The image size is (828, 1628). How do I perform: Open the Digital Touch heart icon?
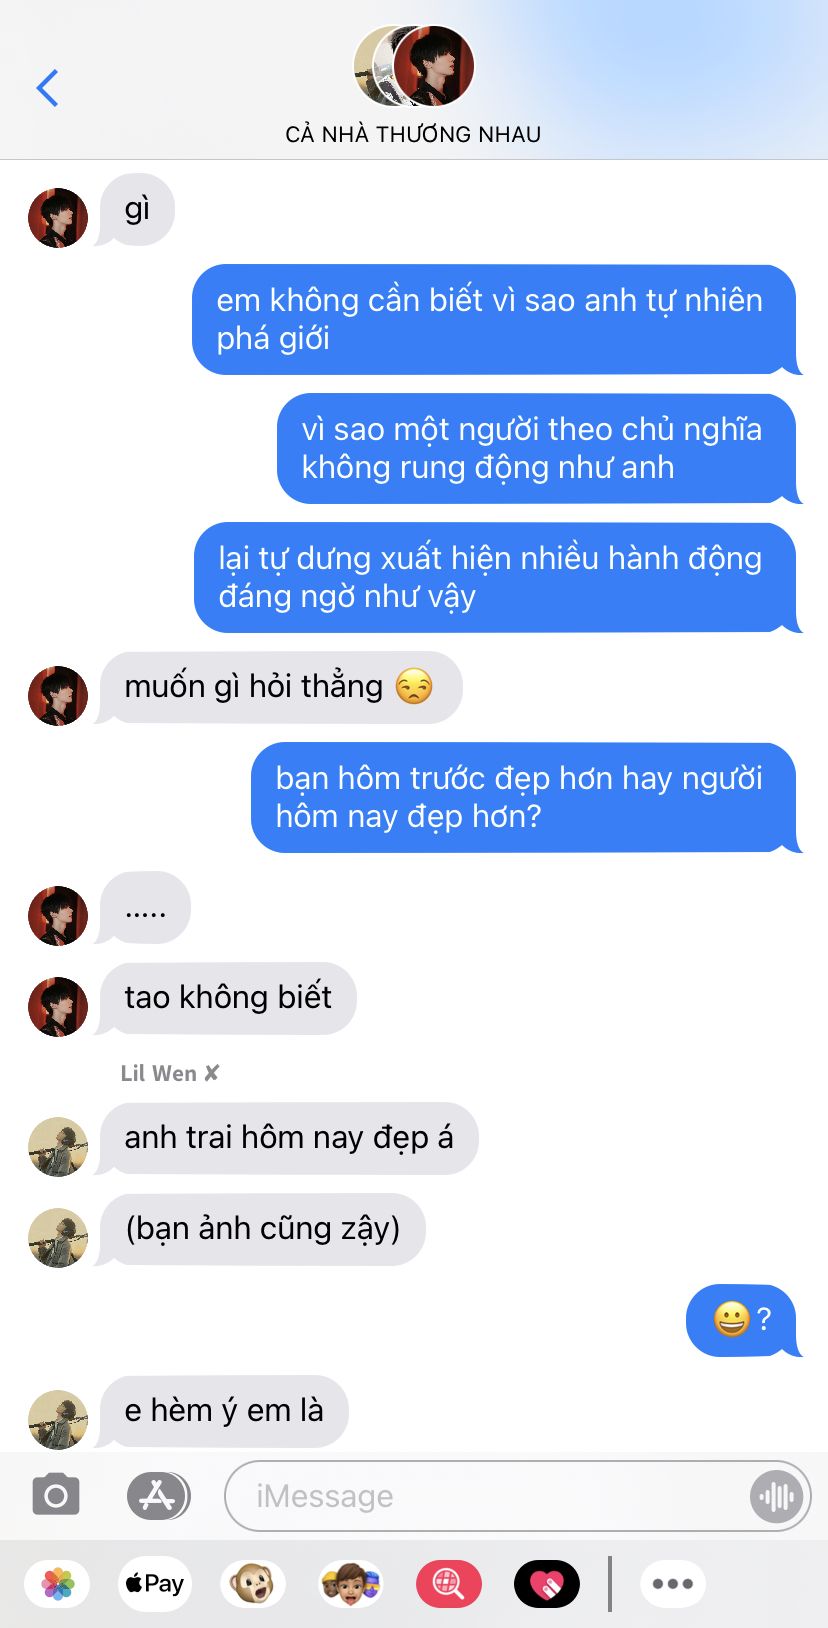[546, 1584]
